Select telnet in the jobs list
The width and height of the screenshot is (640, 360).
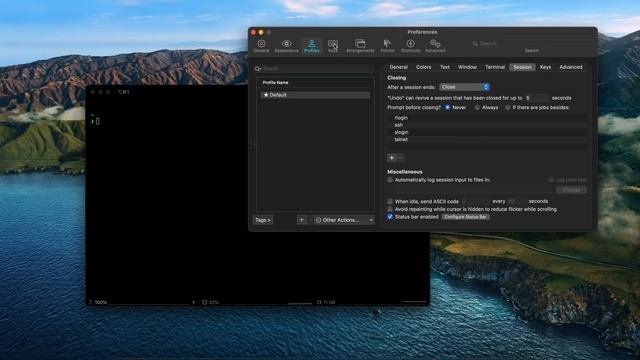pos(487,140)
